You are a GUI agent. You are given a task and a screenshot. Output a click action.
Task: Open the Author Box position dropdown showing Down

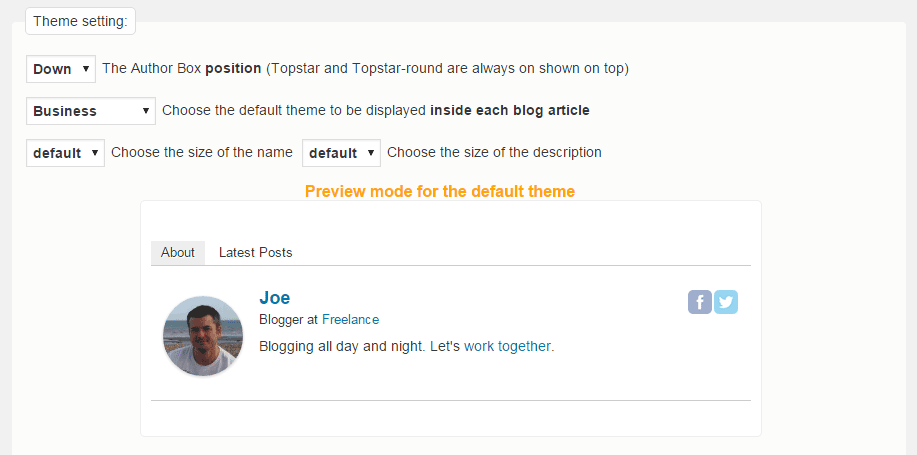click(61, 69)
